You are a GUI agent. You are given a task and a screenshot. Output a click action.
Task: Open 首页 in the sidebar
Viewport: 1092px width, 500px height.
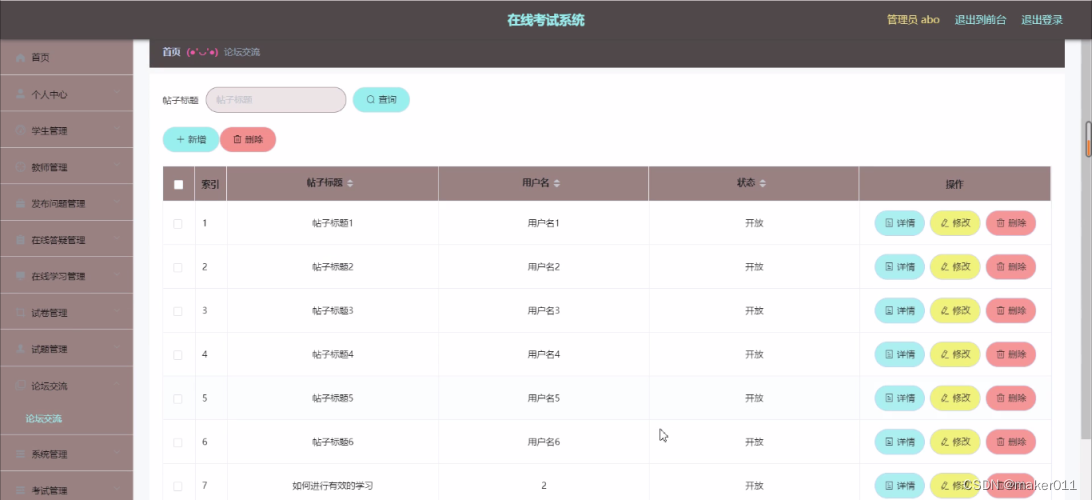pos(66,58)
